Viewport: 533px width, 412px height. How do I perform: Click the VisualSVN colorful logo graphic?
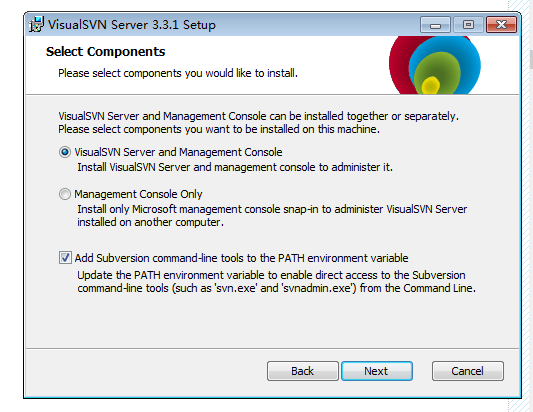435,65
